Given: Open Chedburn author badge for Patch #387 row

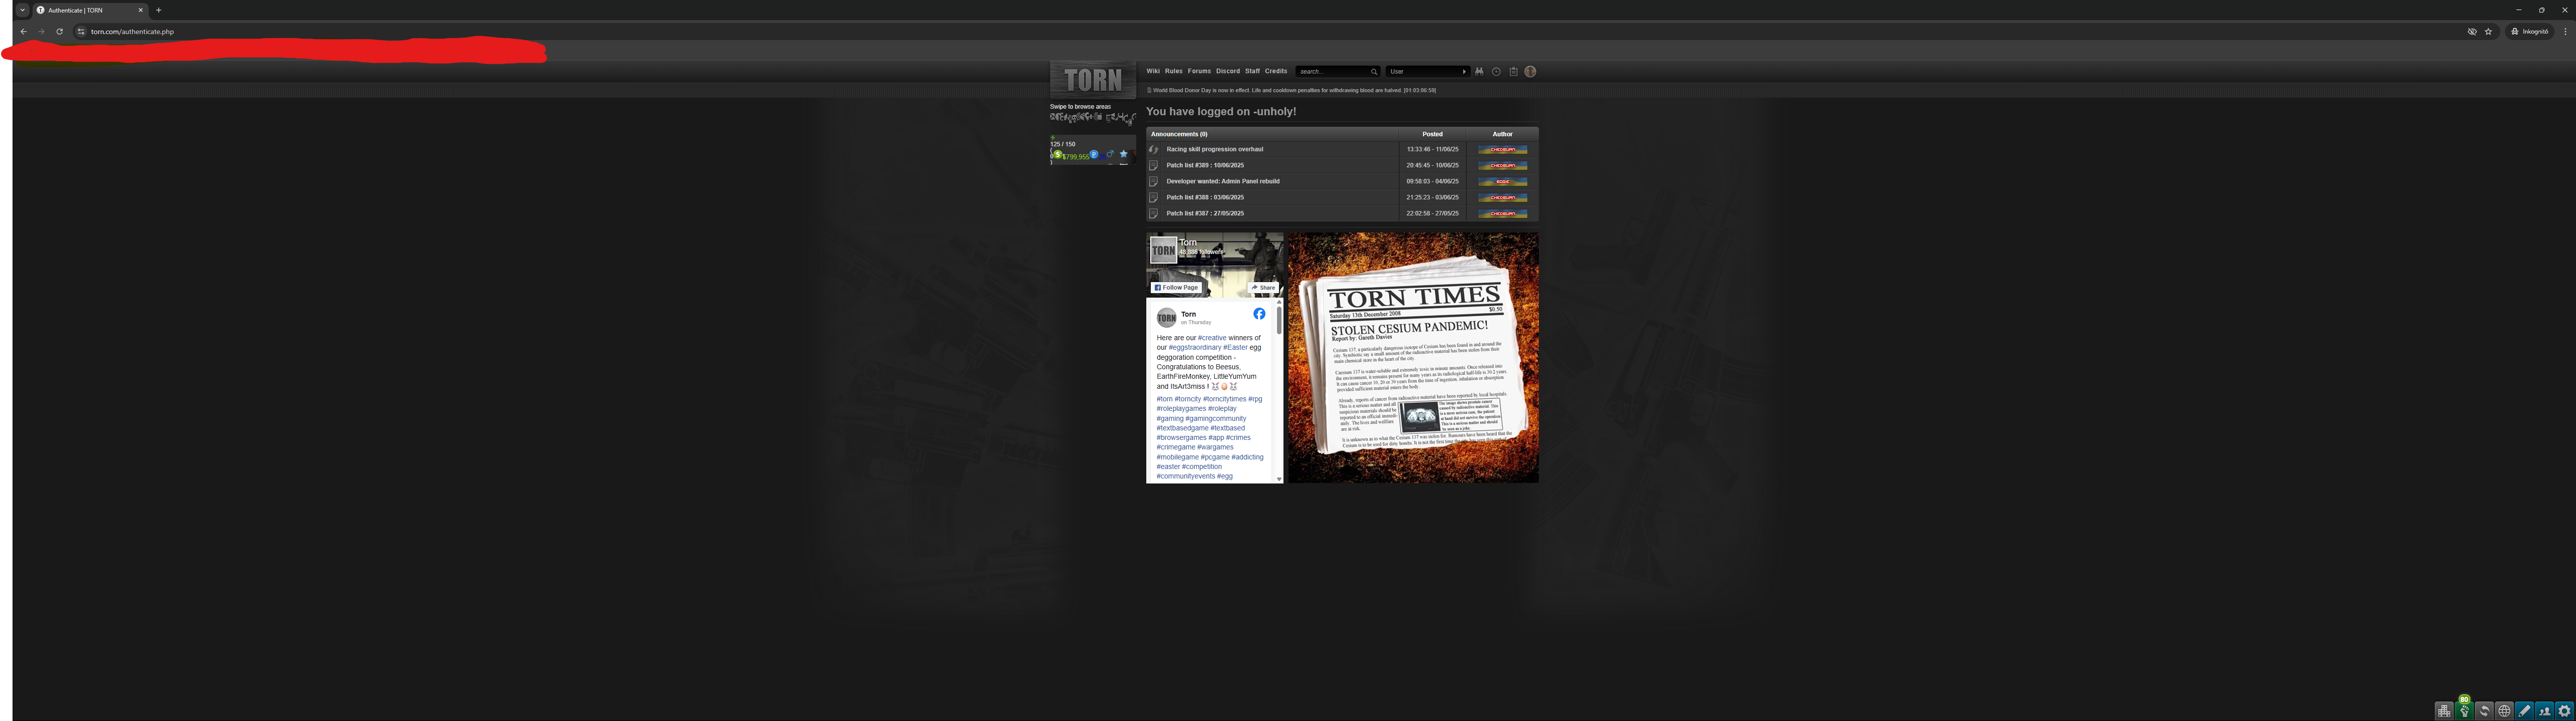Looking at the screenshot, I should [1503, 214].
